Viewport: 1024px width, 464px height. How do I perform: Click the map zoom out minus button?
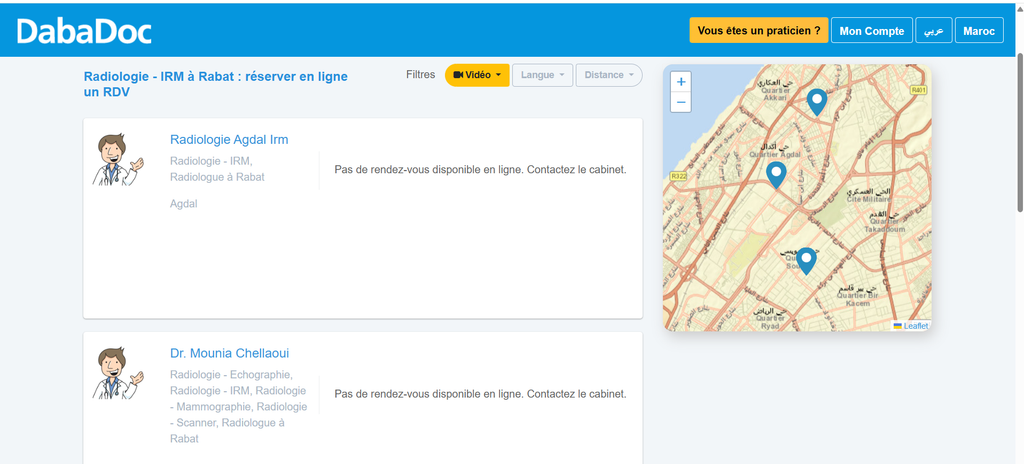click(x=680, y=103)
